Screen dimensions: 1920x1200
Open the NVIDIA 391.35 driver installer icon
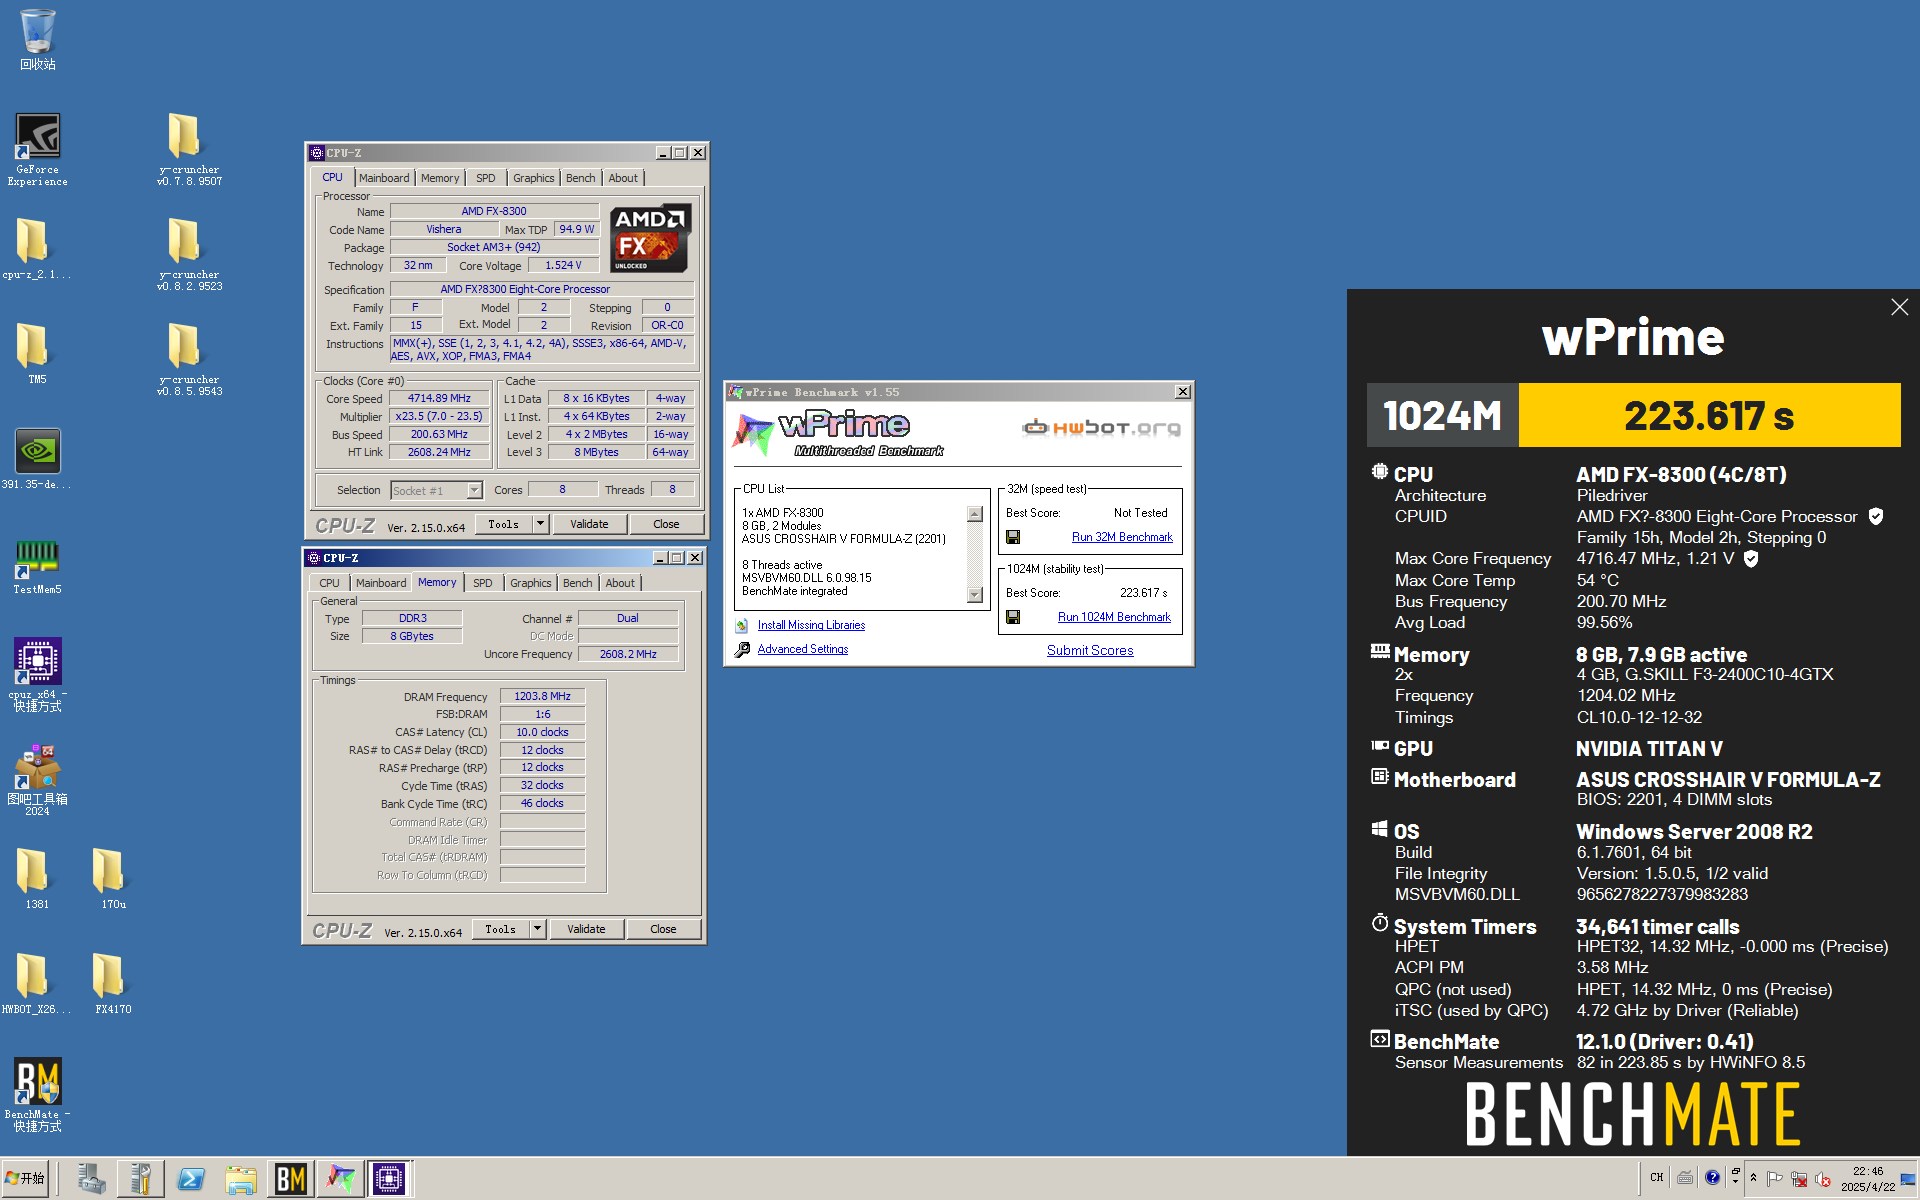(37, 459)
